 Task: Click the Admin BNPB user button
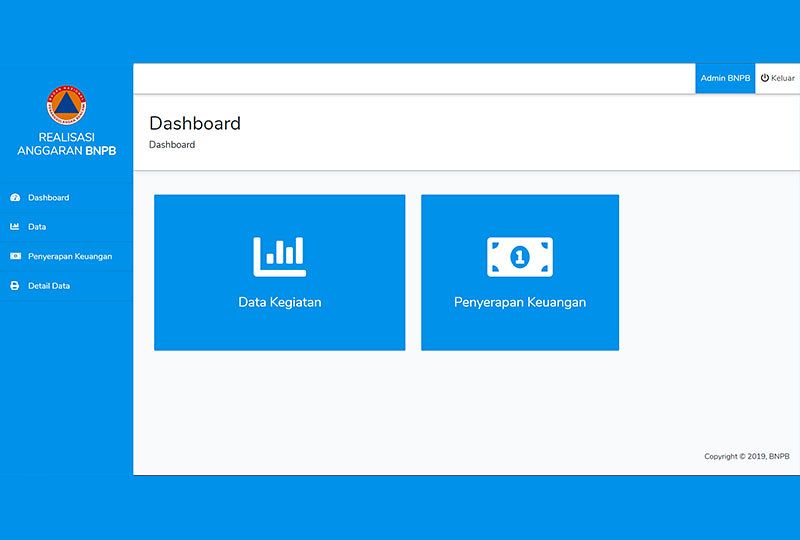click(725, 78)
